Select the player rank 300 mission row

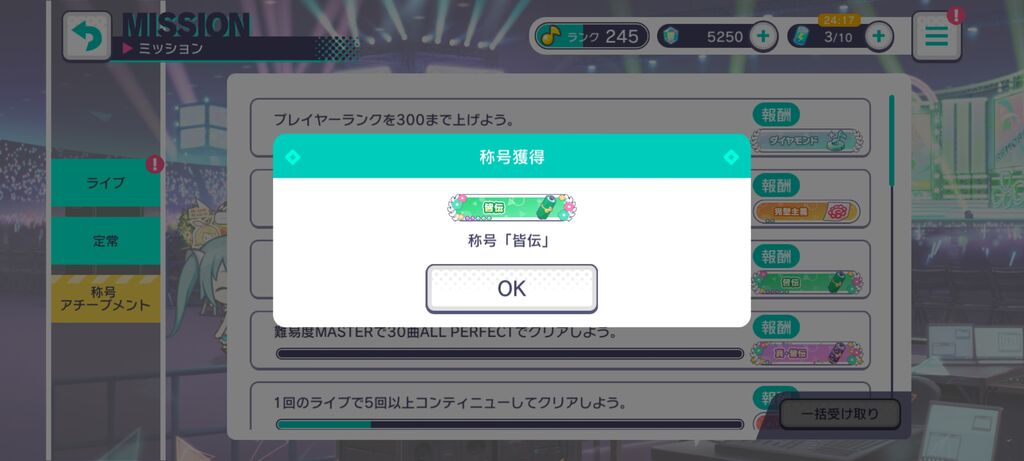point(560,127)
